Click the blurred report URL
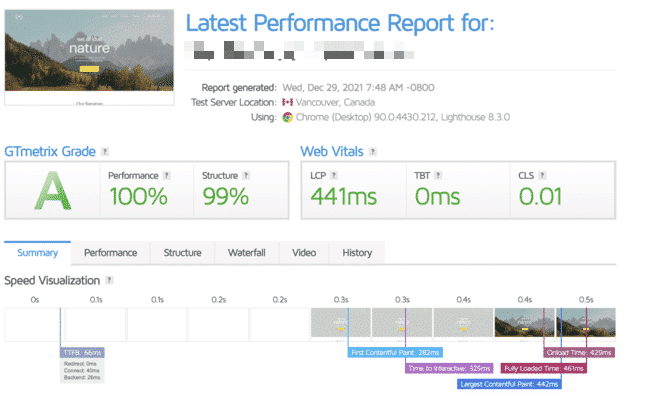 299,50
